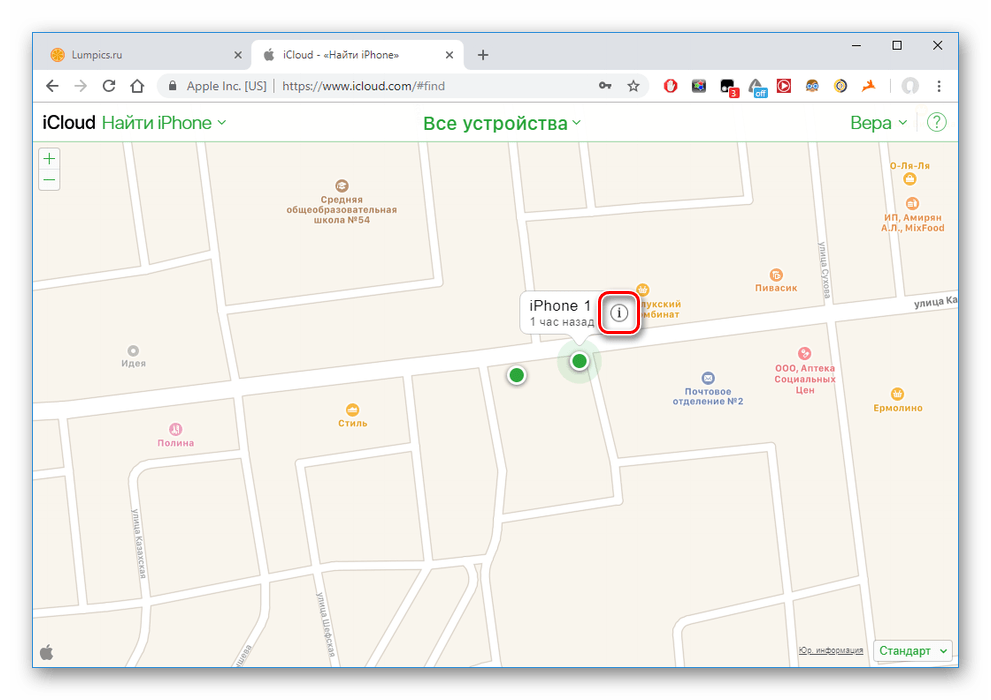Screen dimensions: 991x700
Task: Click the Идея place marker
Action: point(133,351)
